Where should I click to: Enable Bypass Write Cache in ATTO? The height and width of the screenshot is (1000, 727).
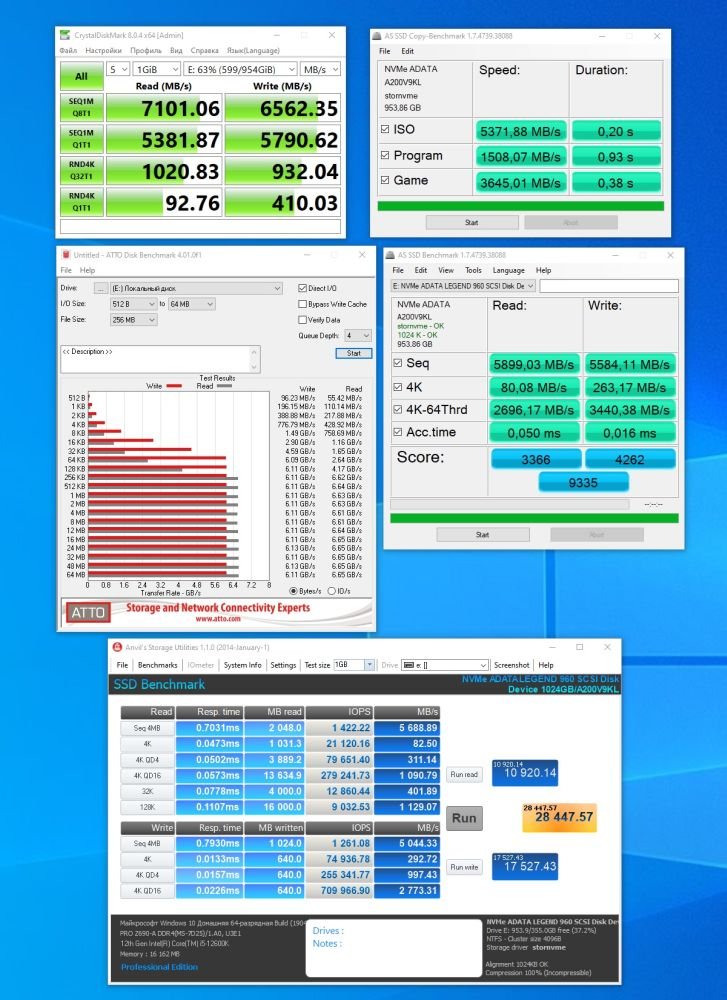point(302,304)
